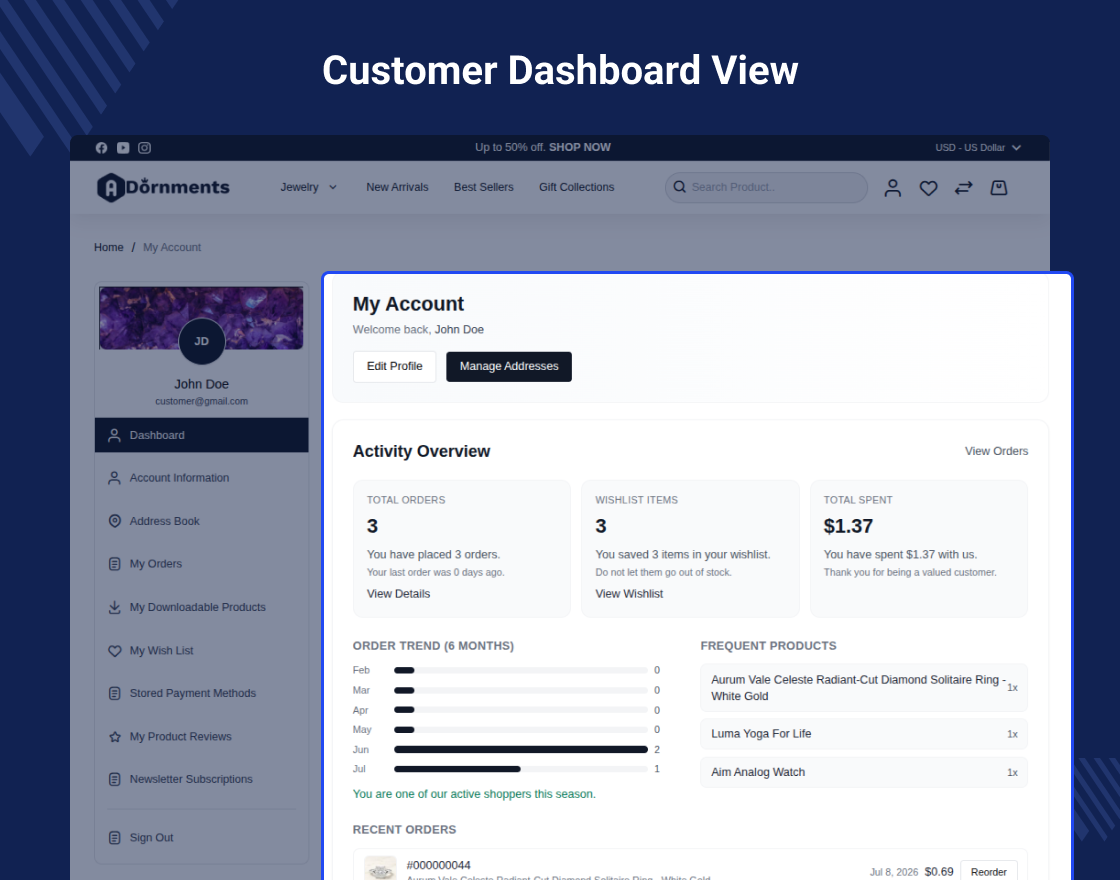The height and width of the screenshot is (880, 1120).
Task: Click the Jul order trend bar
Action: (521, 769)
